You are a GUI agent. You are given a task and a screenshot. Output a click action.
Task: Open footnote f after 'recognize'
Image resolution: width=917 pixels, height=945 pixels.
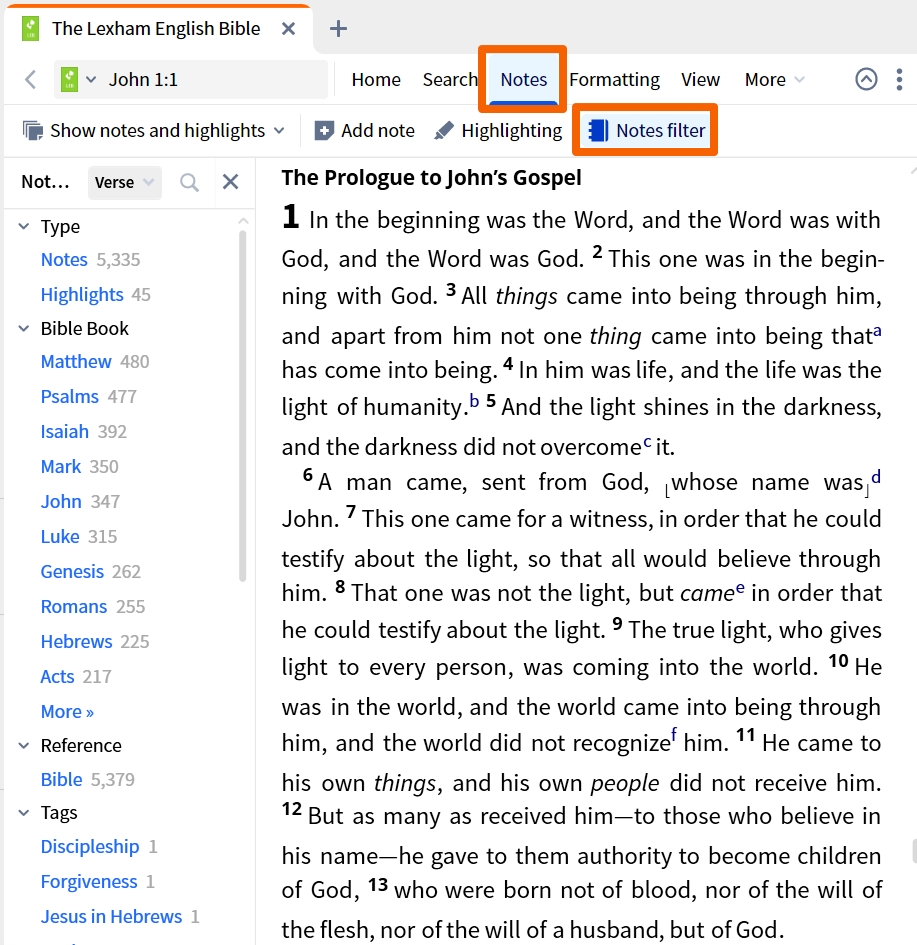click(674, 735)
